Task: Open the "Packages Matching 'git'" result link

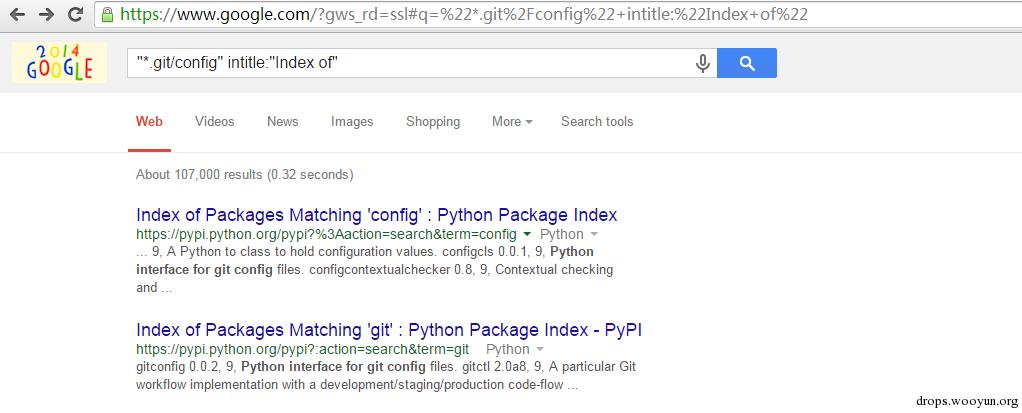Action: tap(395, 329)
